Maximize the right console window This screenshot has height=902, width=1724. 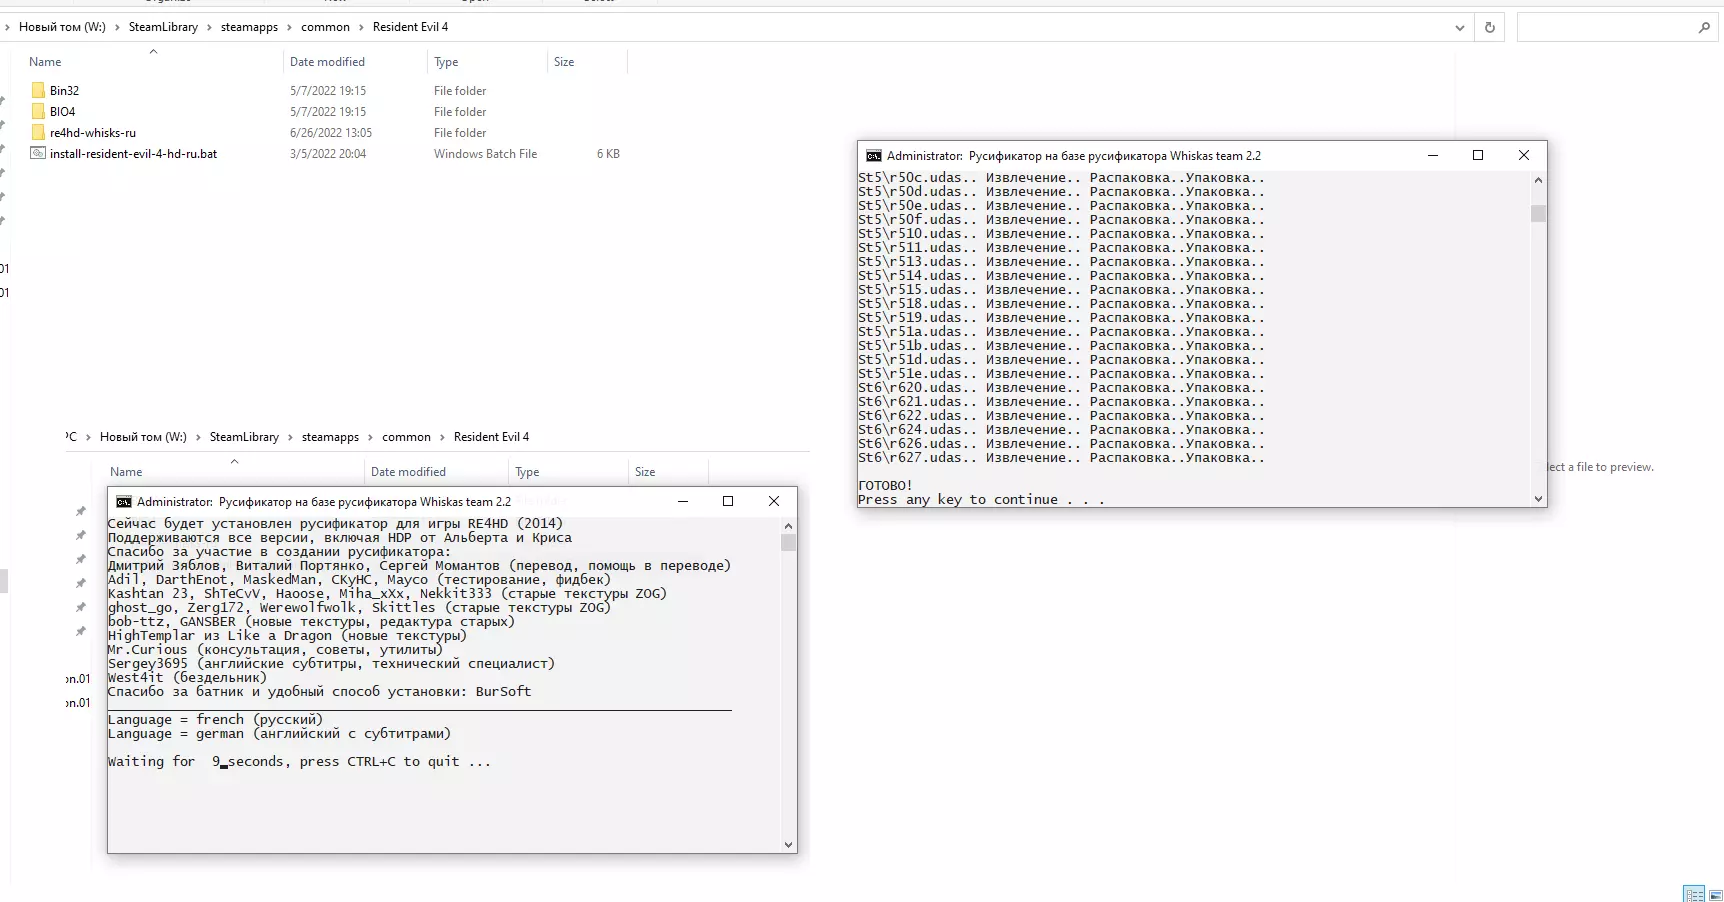(x=1478, y=155)
